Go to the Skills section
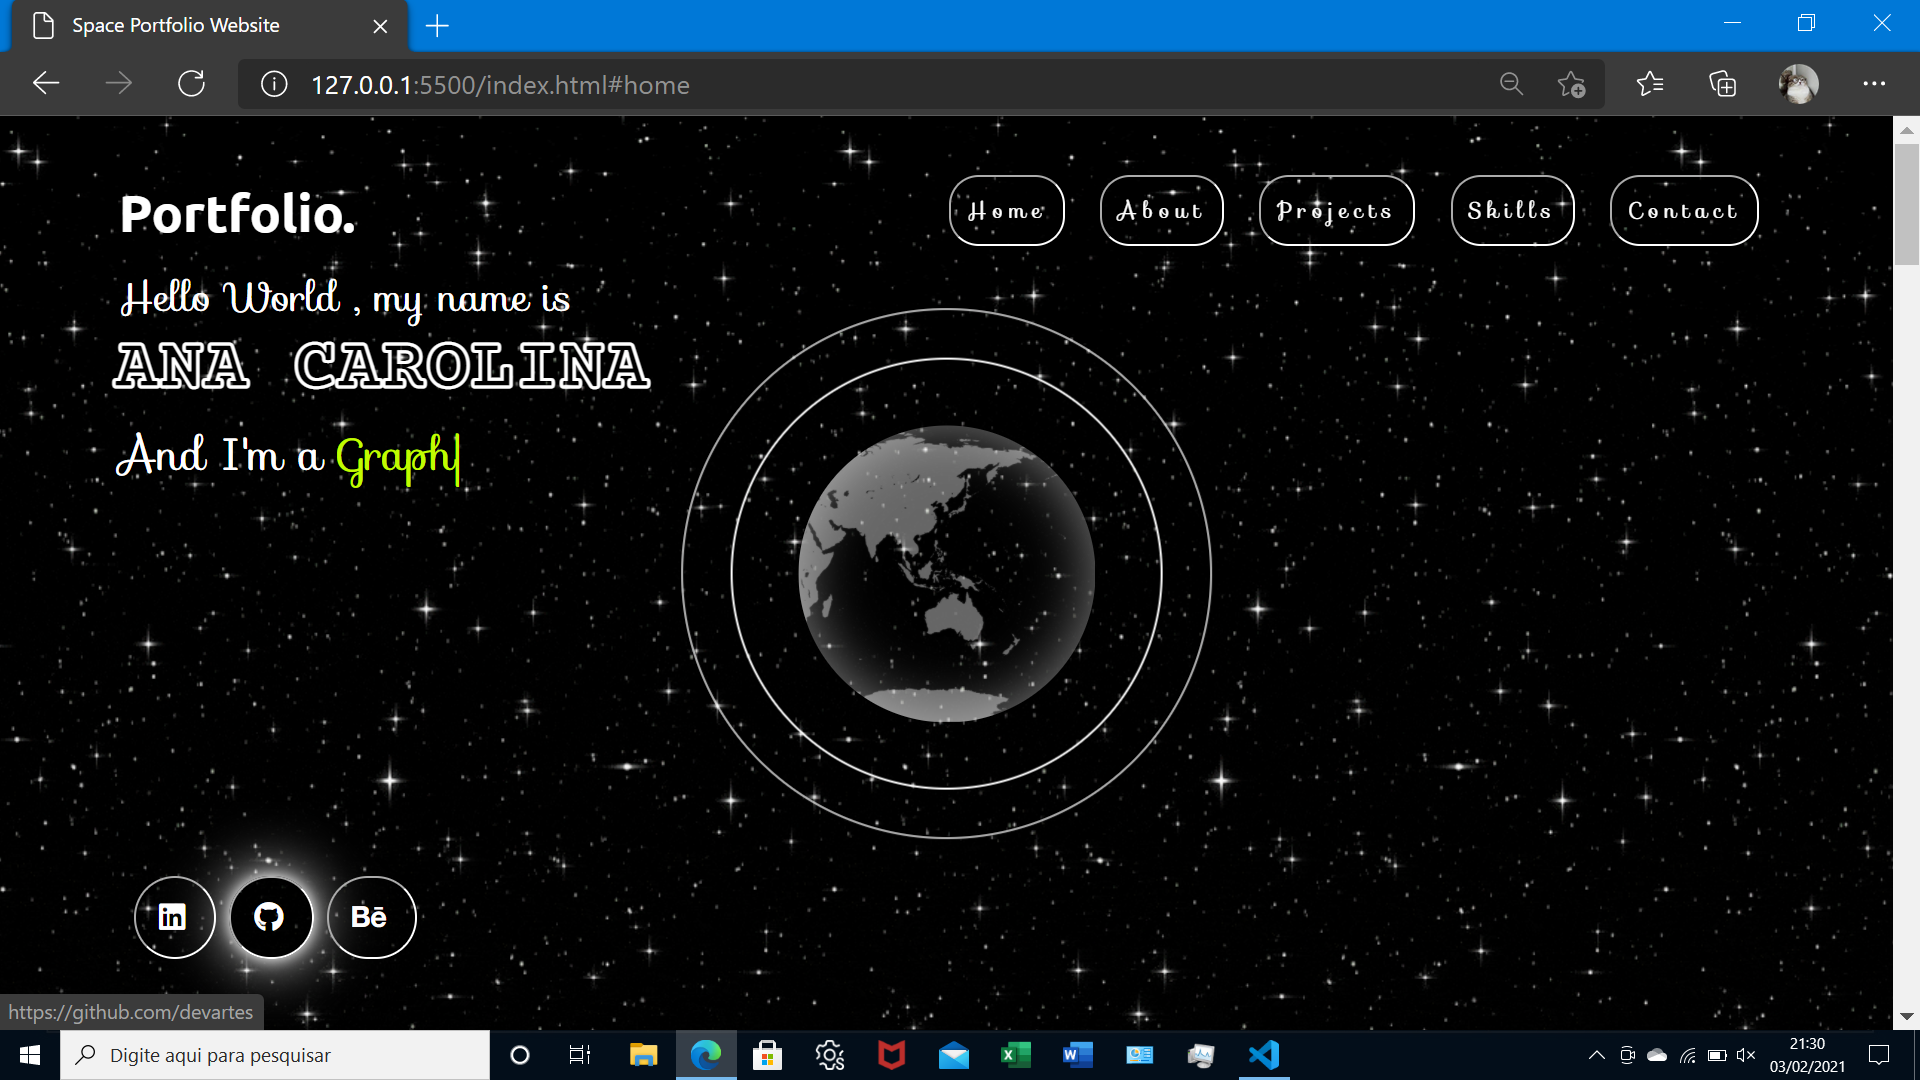The width and height of the screenshot is (1920, 1080). (1511, 210)
